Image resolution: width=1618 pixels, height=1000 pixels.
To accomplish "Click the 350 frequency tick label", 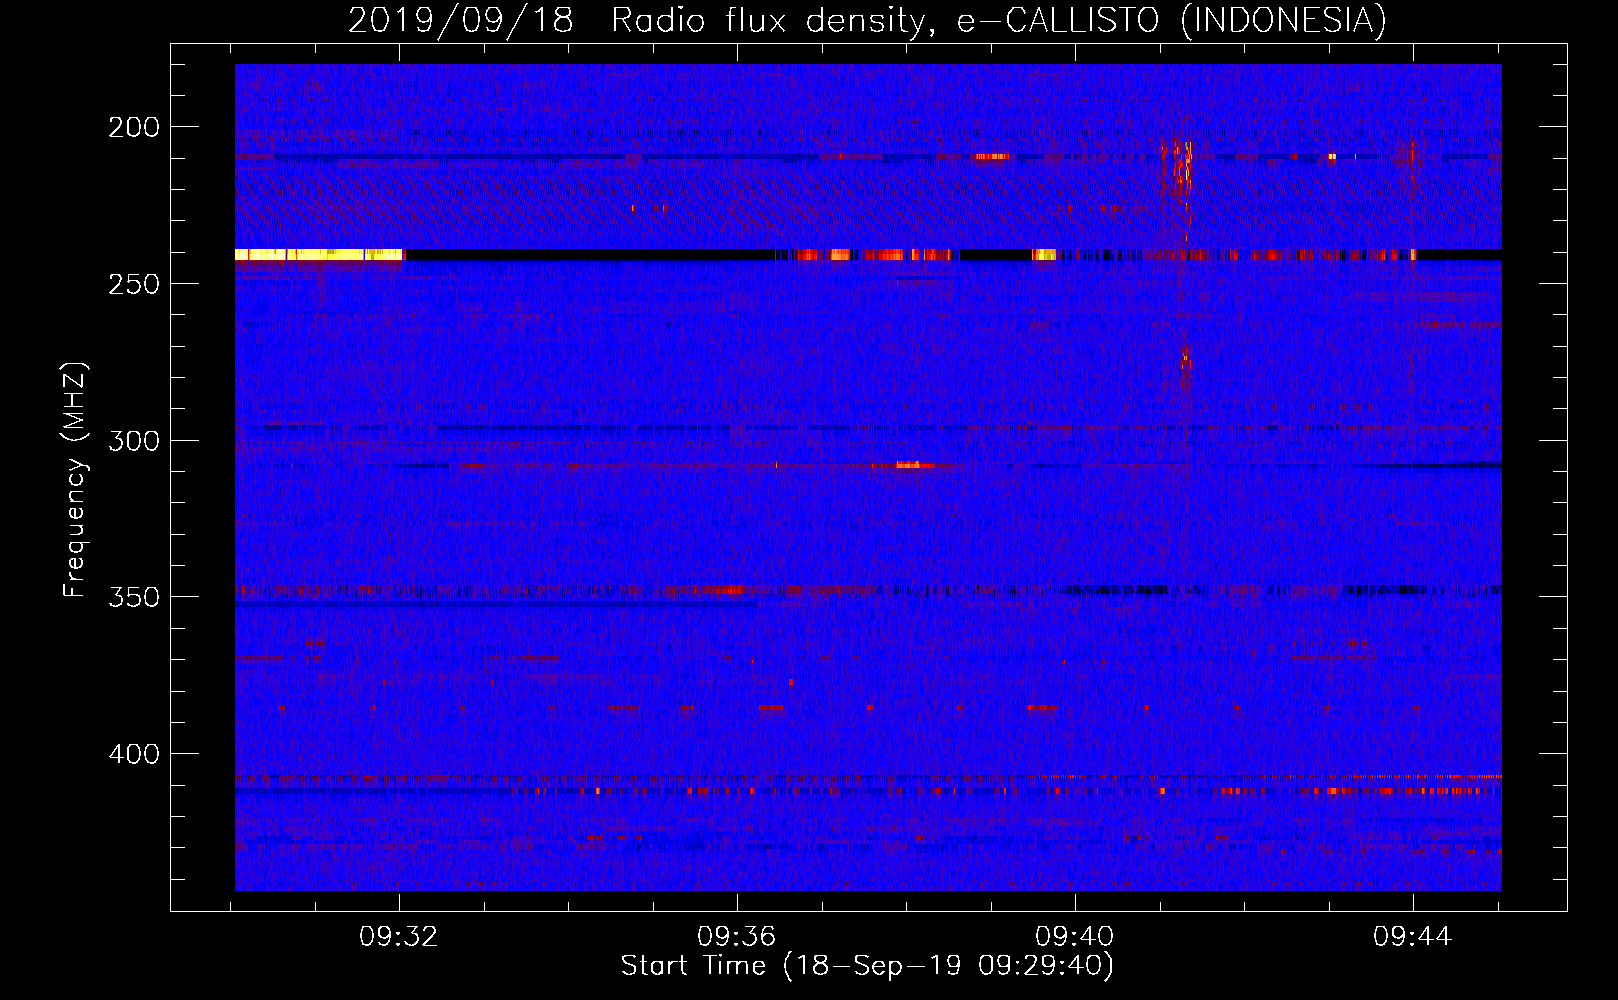I will tap(134, 597).
